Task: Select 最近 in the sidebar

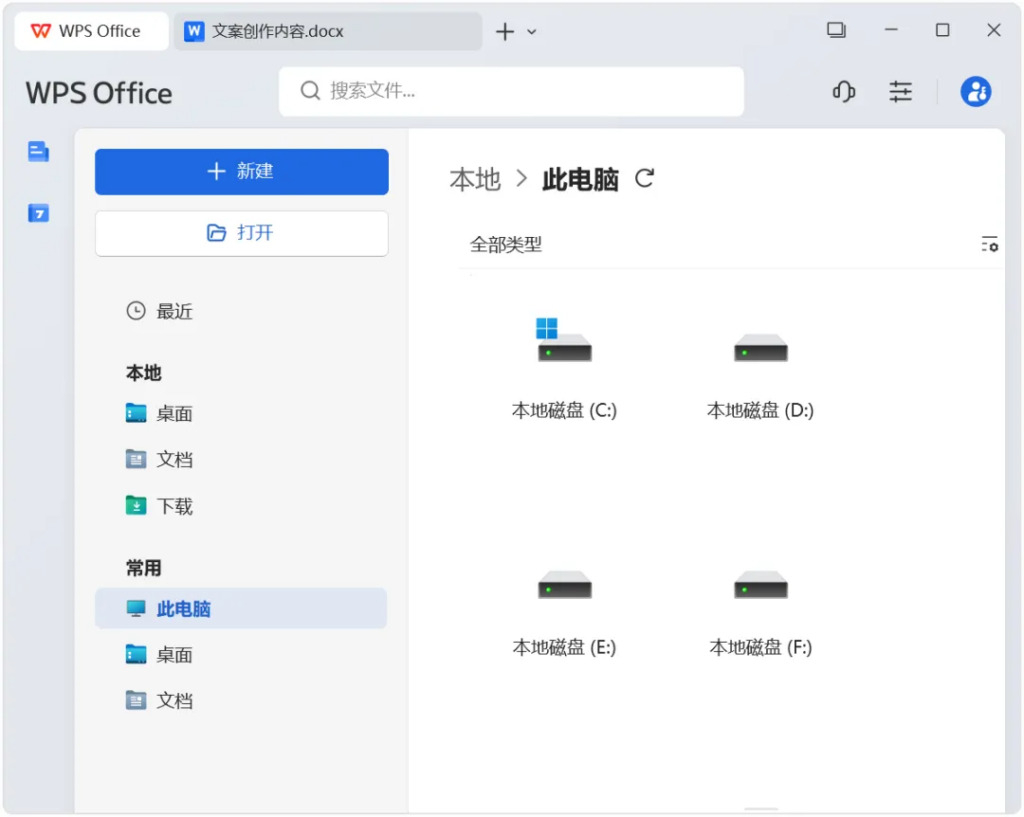Action: [x=173, y=311]
